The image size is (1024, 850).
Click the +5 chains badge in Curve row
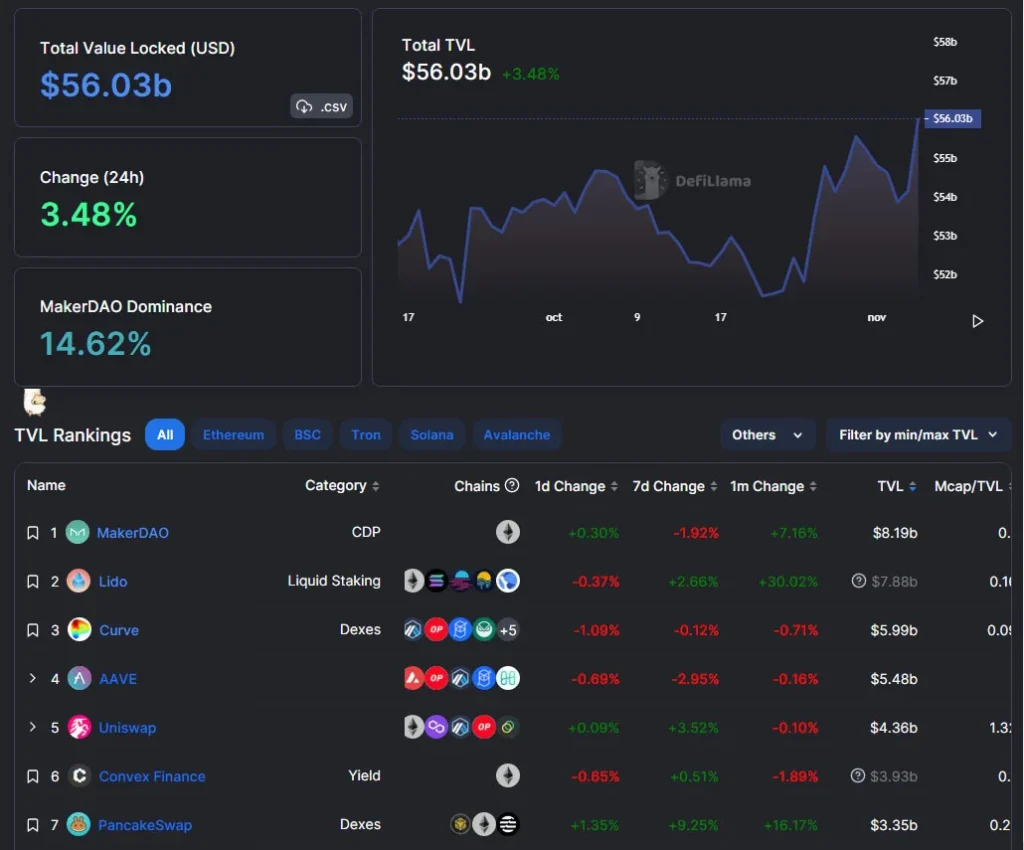(x=507, y=629)
